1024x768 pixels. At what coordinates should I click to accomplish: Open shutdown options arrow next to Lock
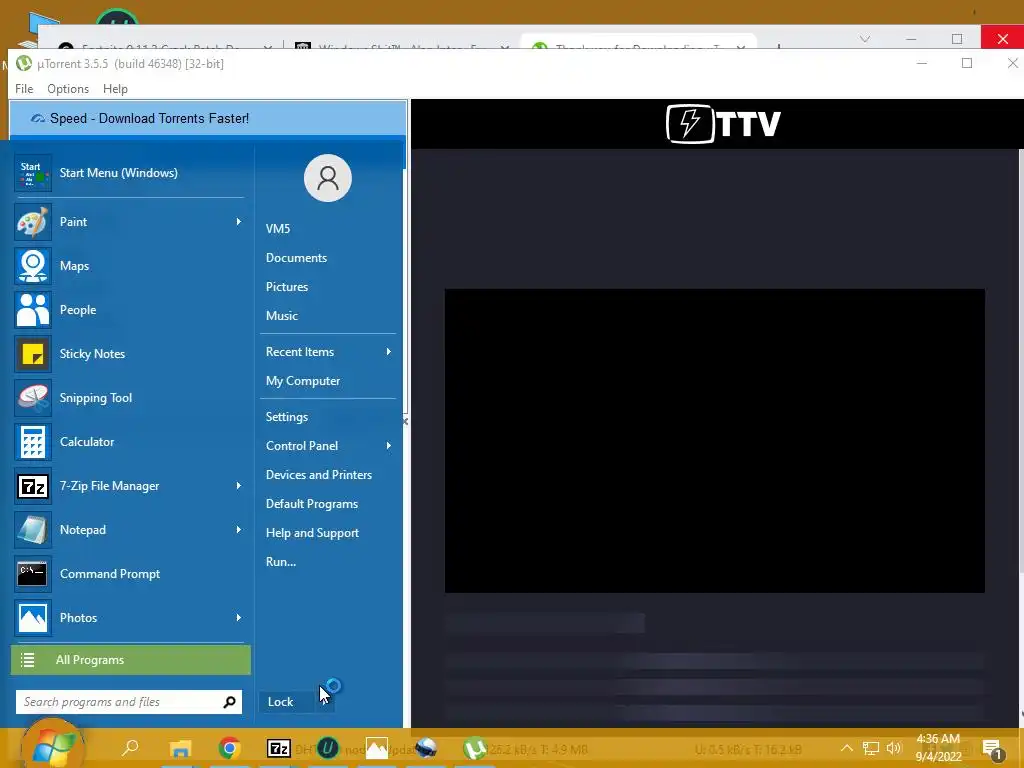tap(325, 702)
